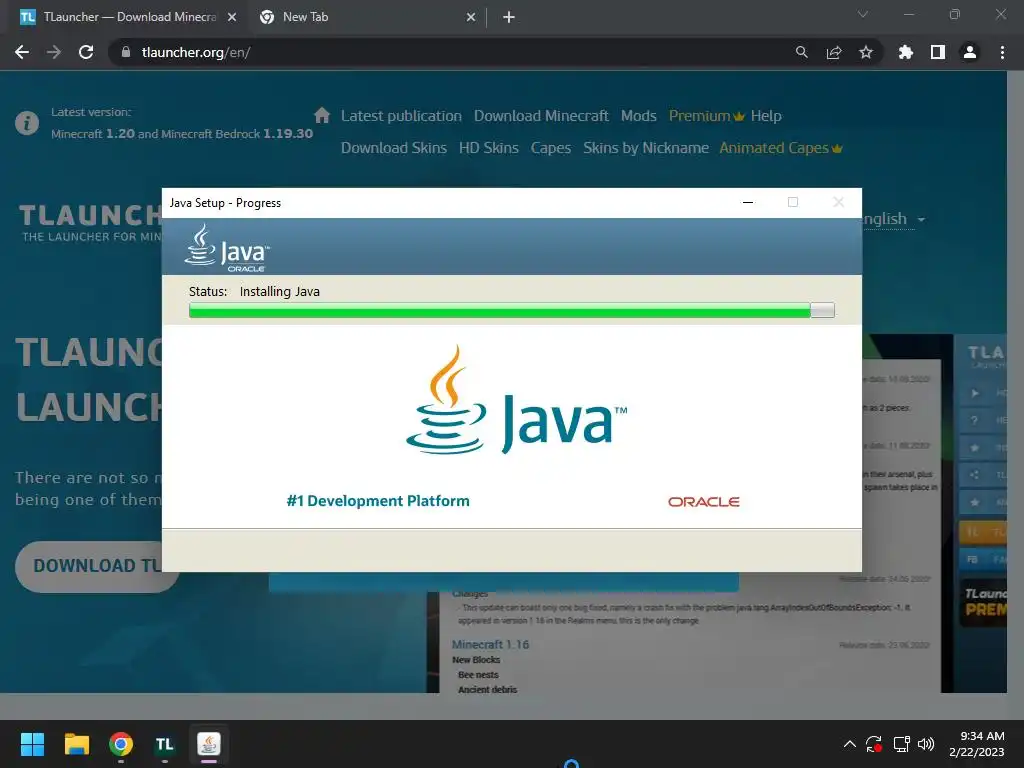Click the DOWNLOAD TL button on the page
The width and height of the screenshot is (1024, 768).
coord(90,566)
